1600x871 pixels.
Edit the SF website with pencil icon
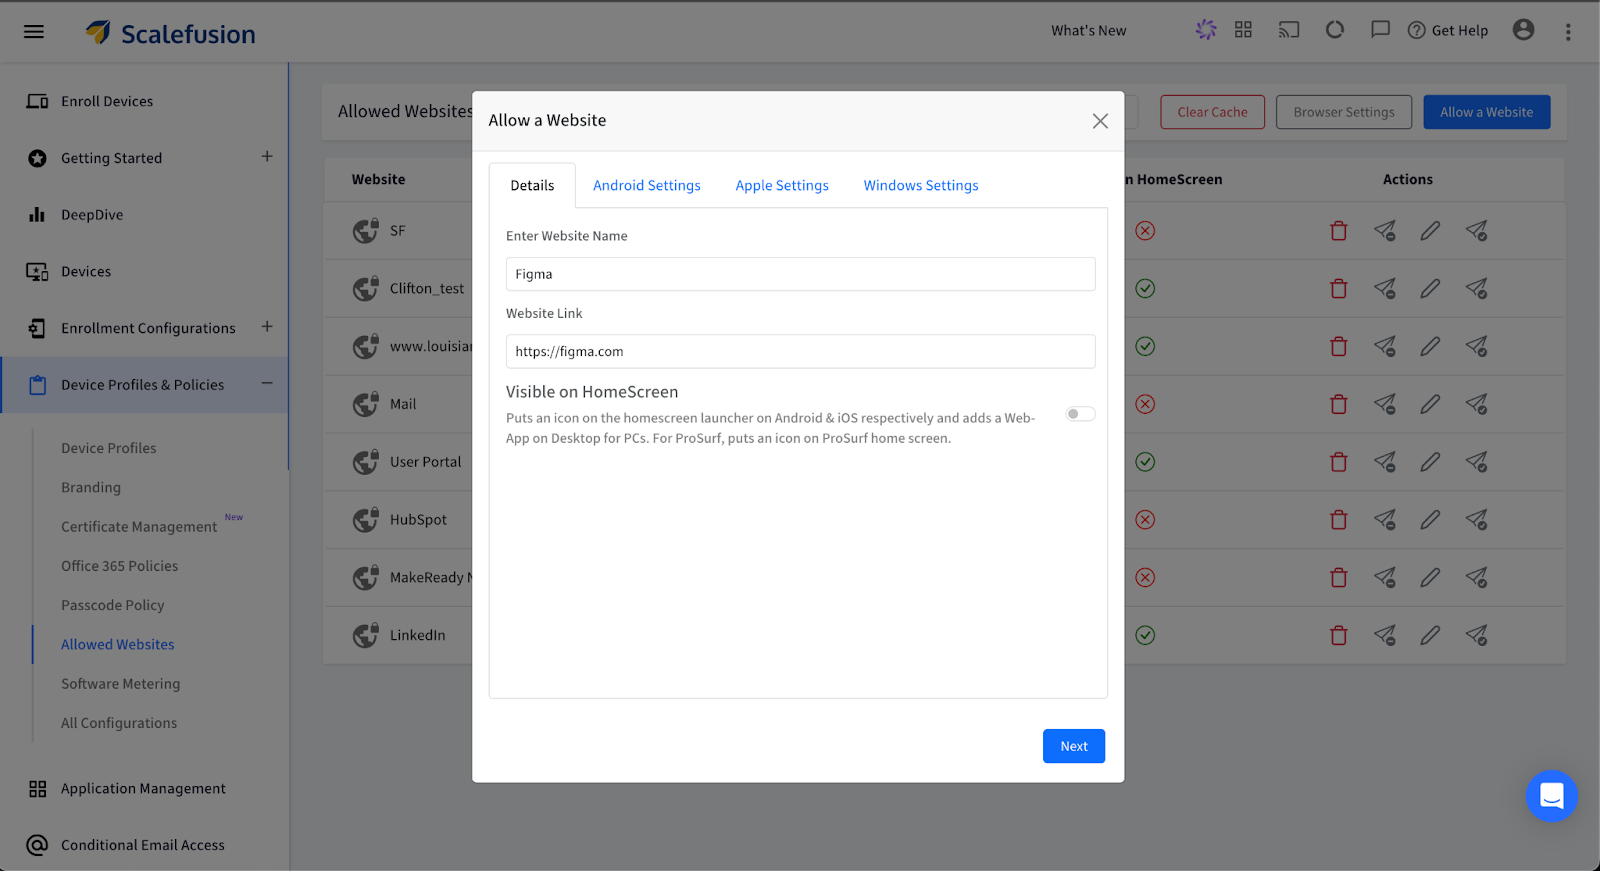click(x=1430, y=231)
